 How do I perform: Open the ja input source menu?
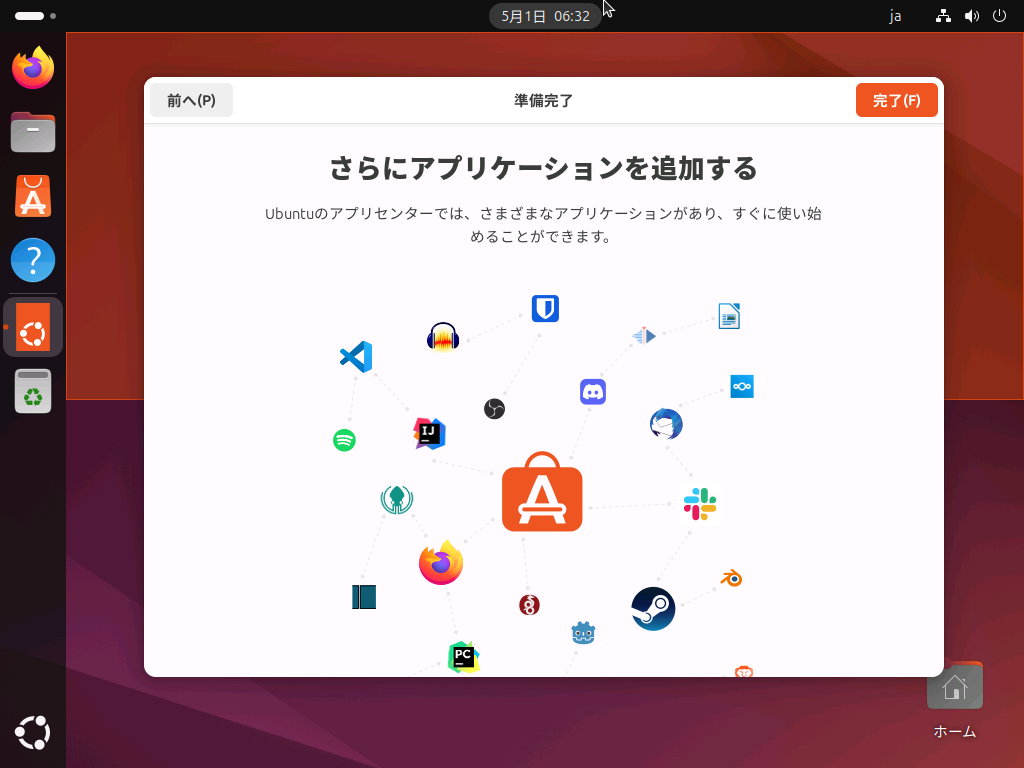(x=895, y=16)
